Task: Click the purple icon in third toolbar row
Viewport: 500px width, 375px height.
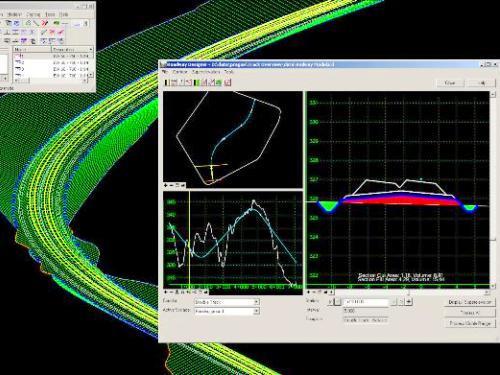Action: click(24, 41)
